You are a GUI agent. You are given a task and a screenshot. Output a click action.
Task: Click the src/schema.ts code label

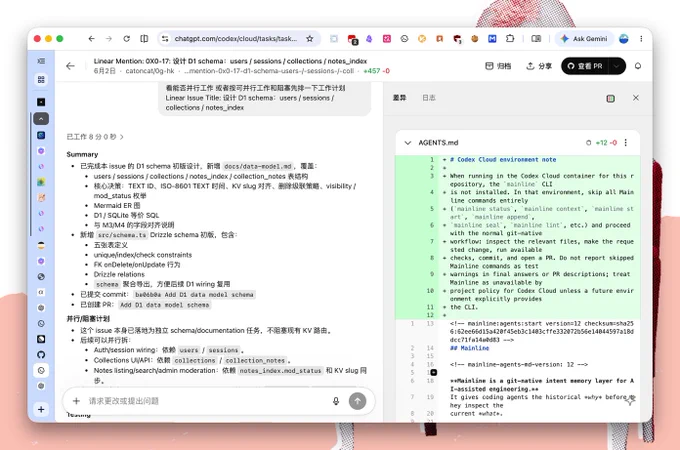[122, 235]
